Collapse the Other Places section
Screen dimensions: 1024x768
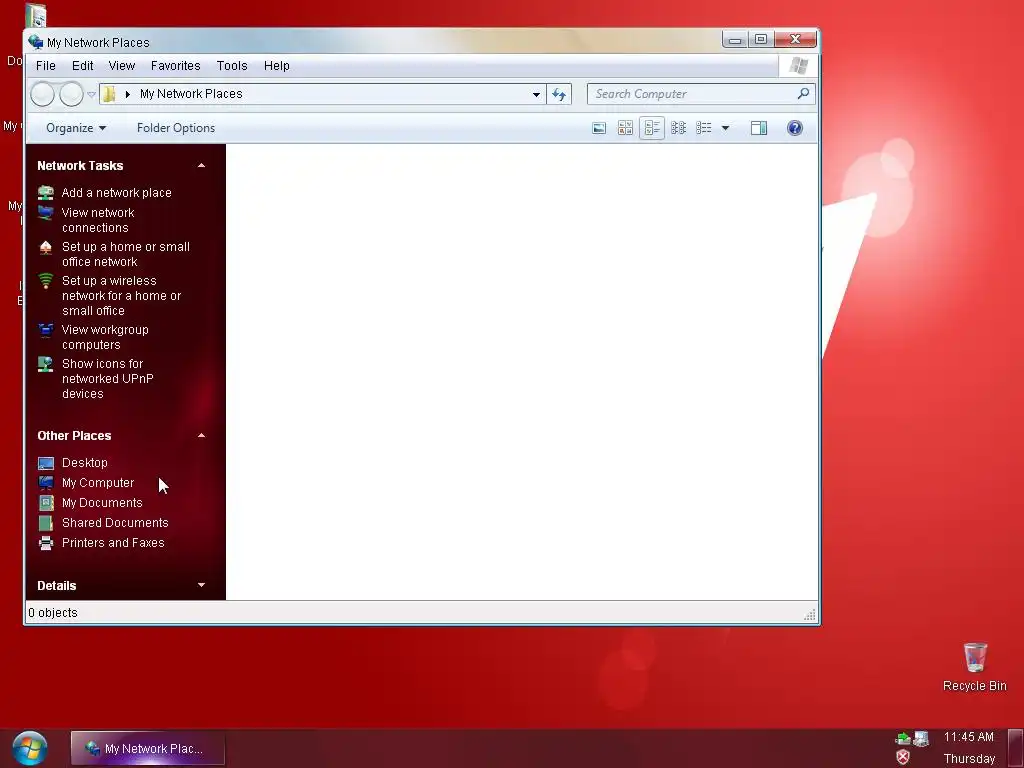(x=201, y=436)
